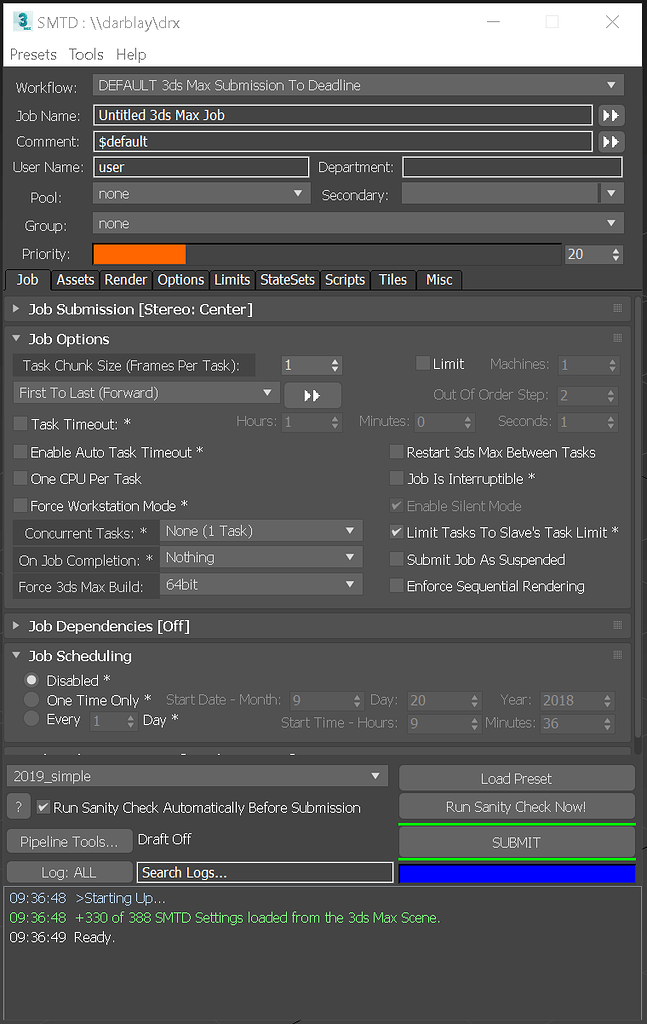Click Run Sanity Check Now!
Image resolution: width=647 pixels, height=1024 pixels.
pos(516,807)
